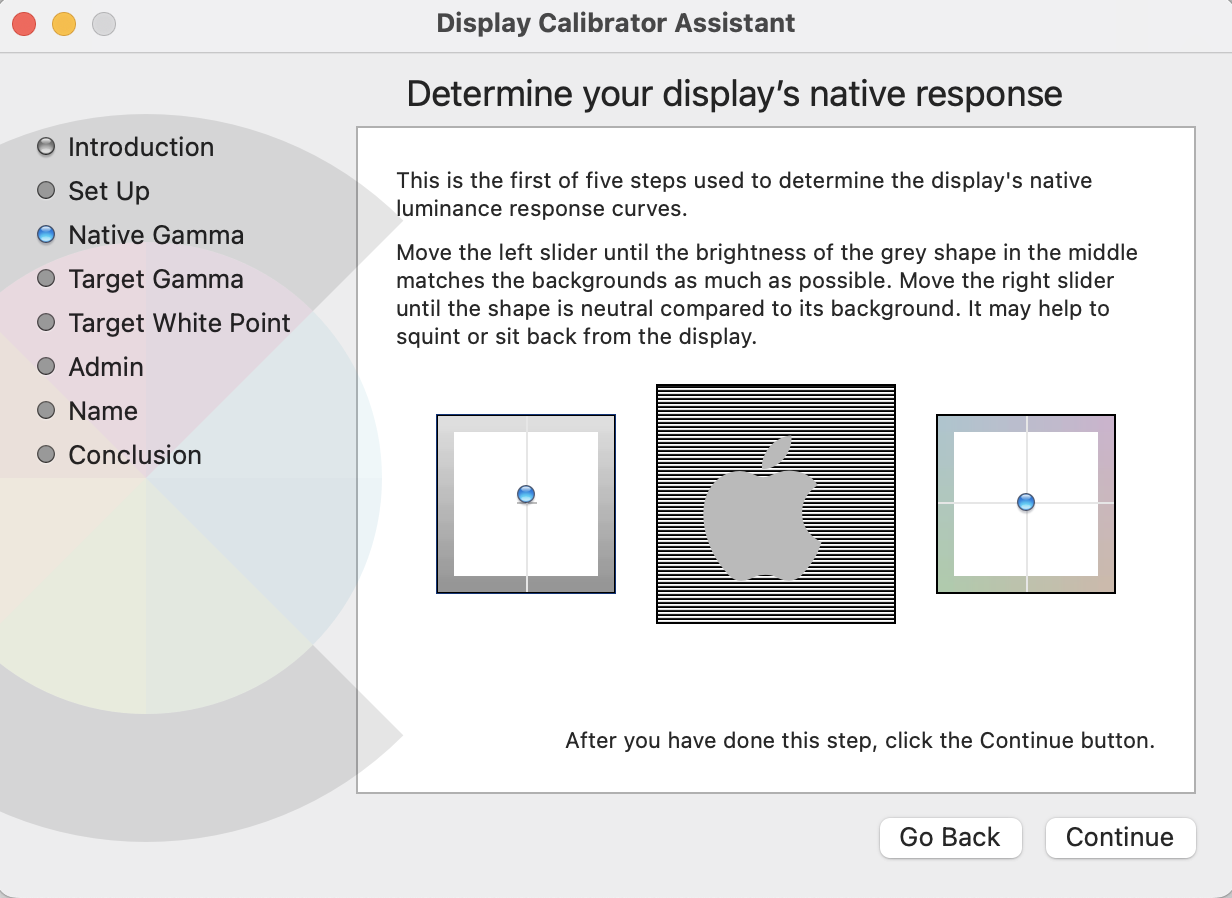Click the 'Determine your display's native response' heading

735,94
